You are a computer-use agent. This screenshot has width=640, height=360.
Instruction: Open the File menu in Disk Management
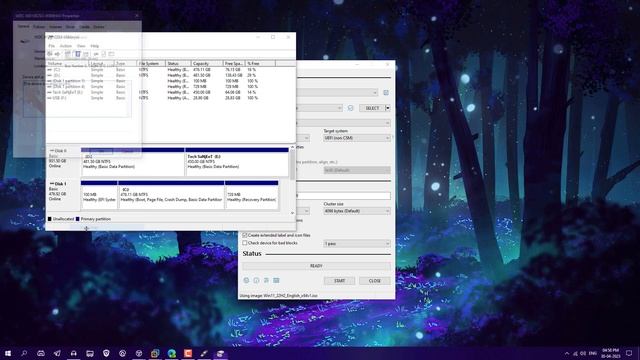pos(51,46)
